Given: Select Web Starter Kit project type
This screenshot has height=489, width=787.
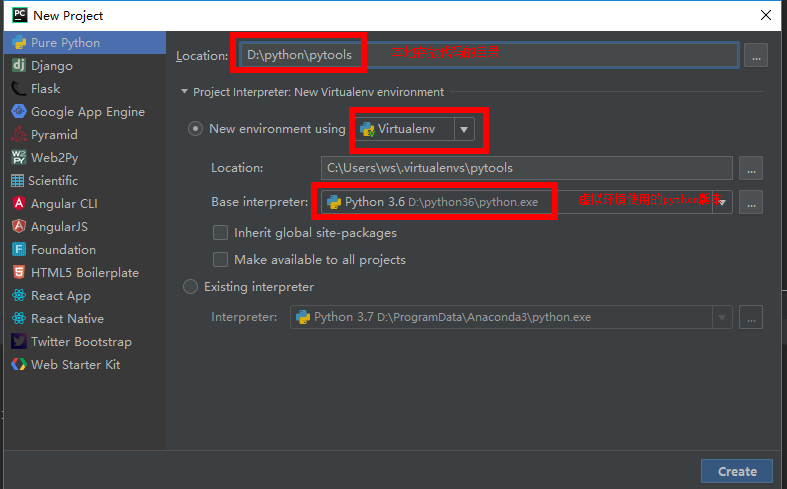Looking at the screenshot, I should click(75, 364).
